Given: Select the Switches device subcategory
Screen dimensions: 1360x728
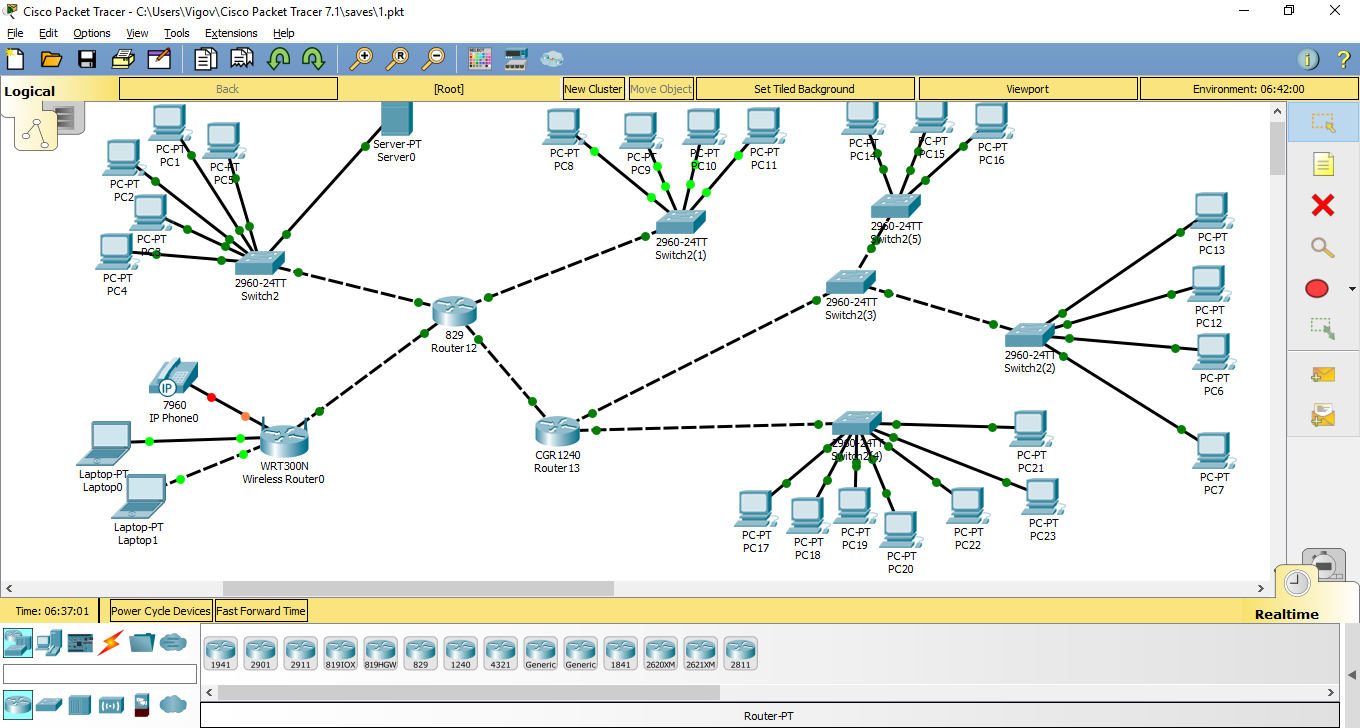Looking at the screenshot, I should tap(48, 705).
